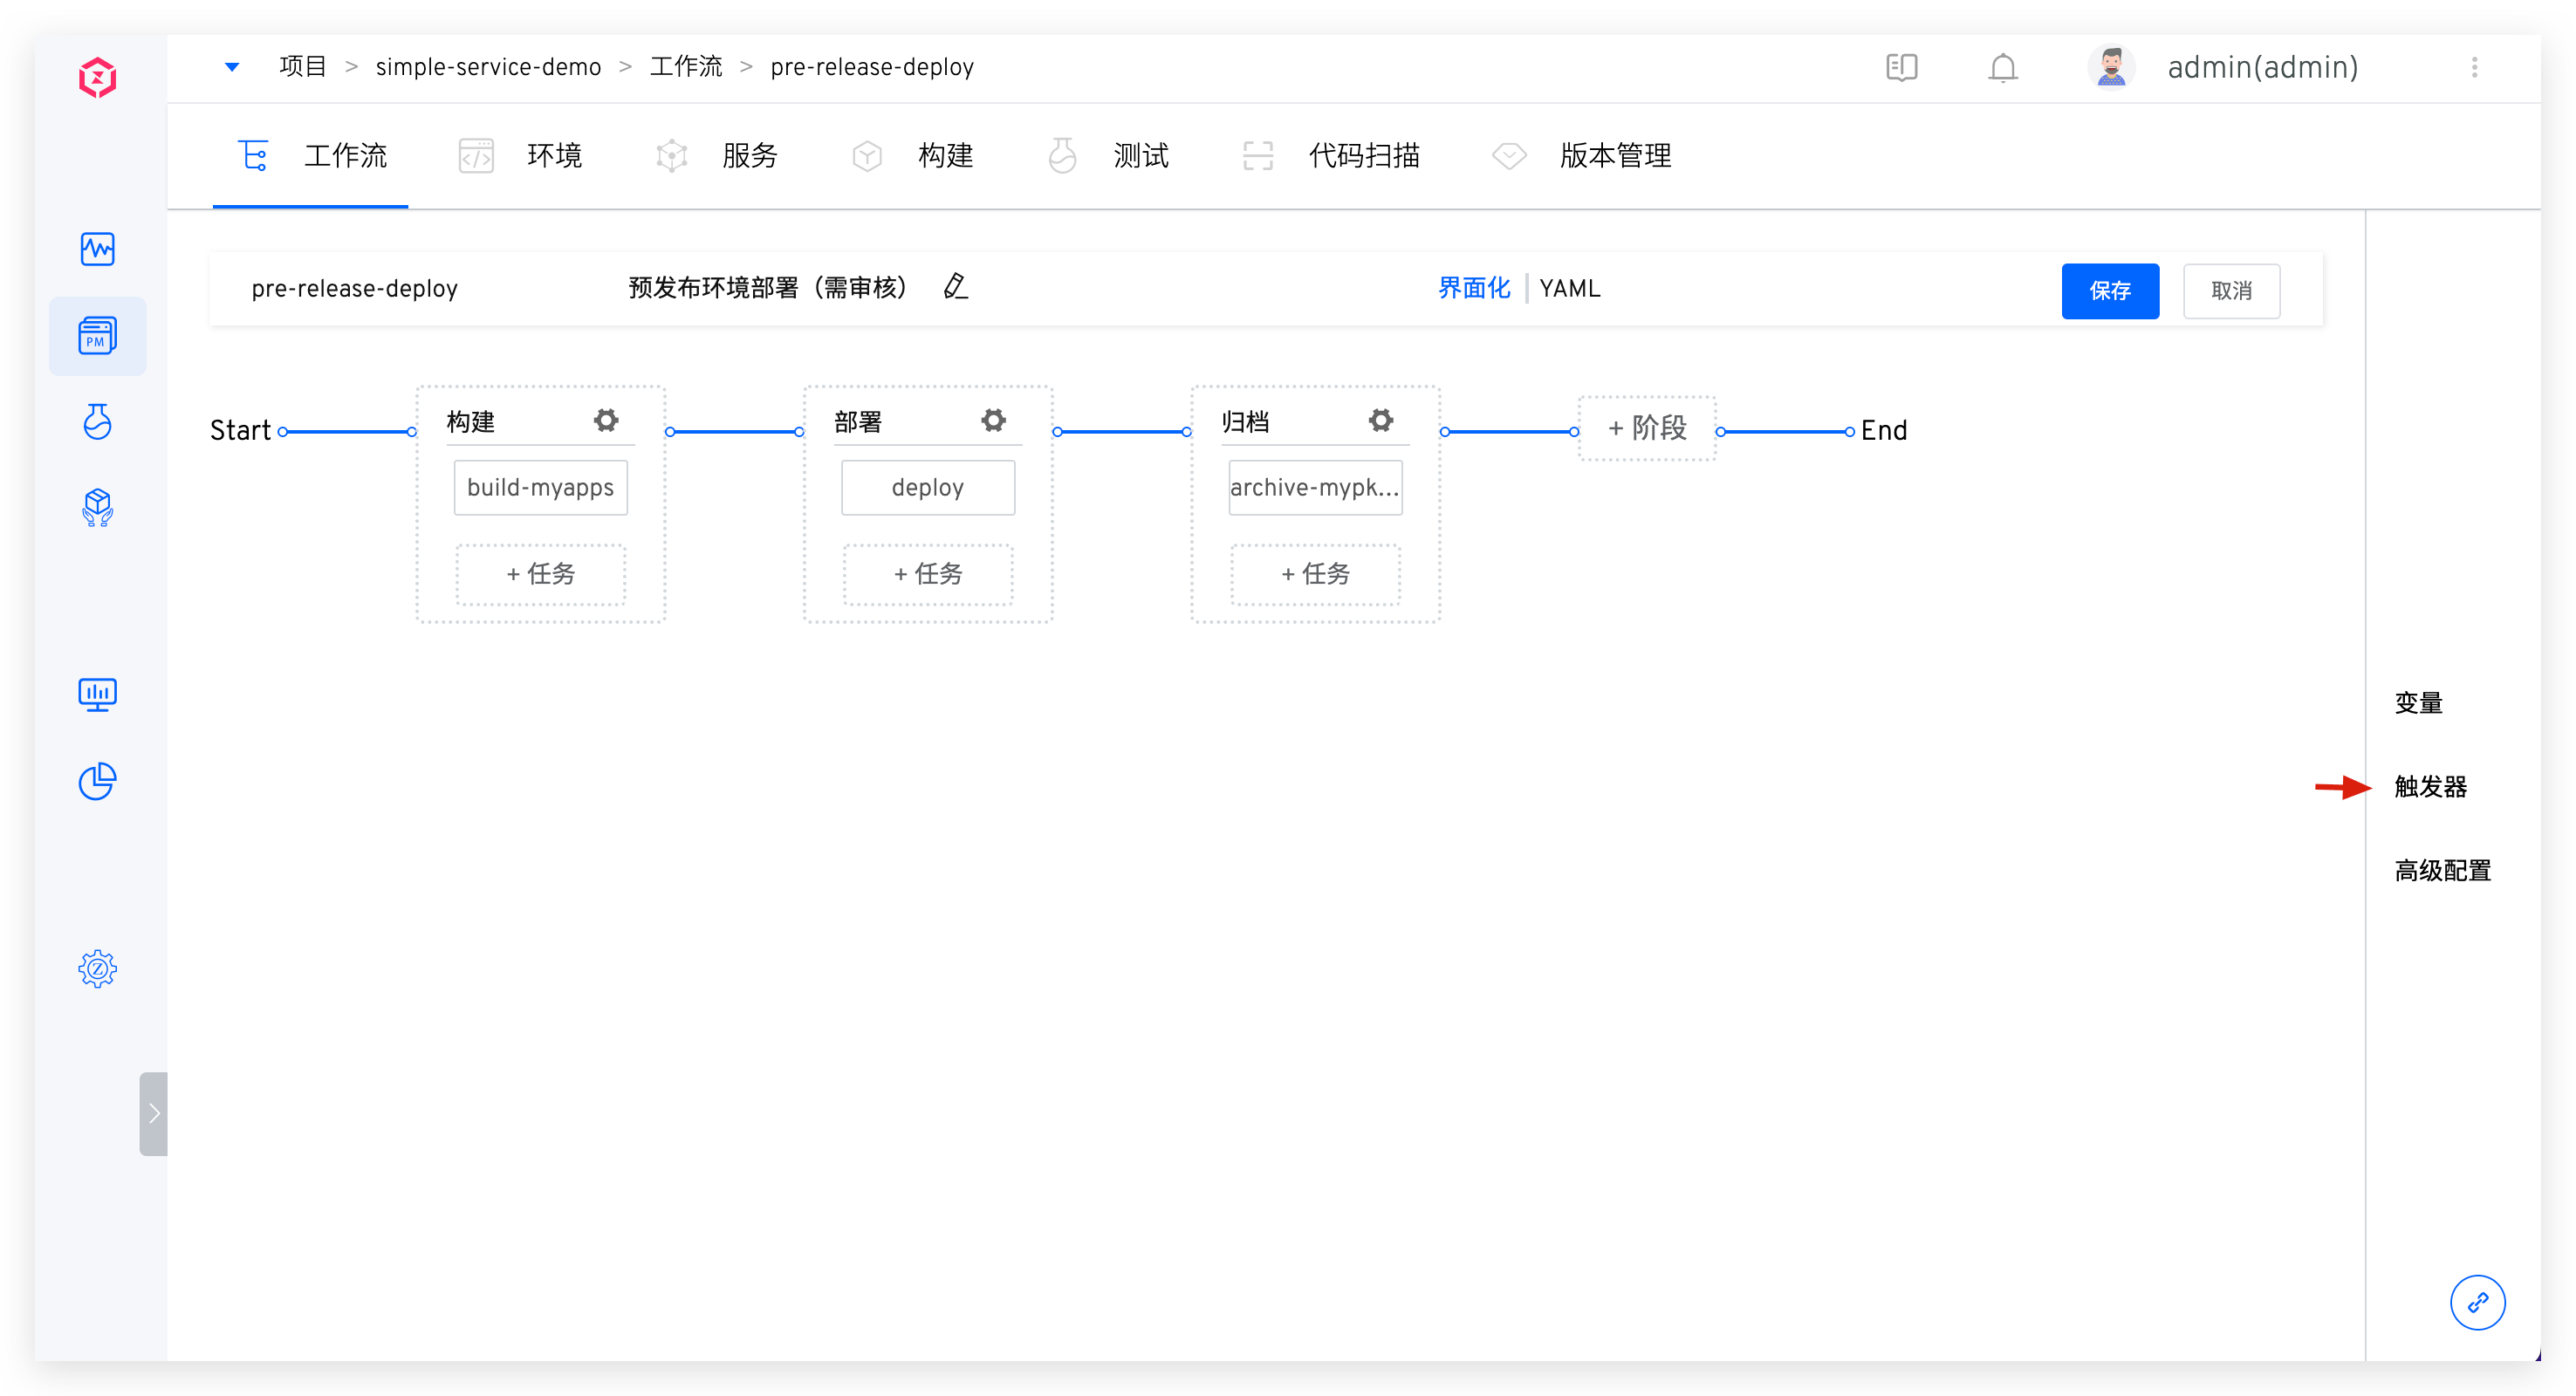Switch to YAML view mode
The height and width of the screenshot is (1396, 2576).
(x=1569, y=289)
